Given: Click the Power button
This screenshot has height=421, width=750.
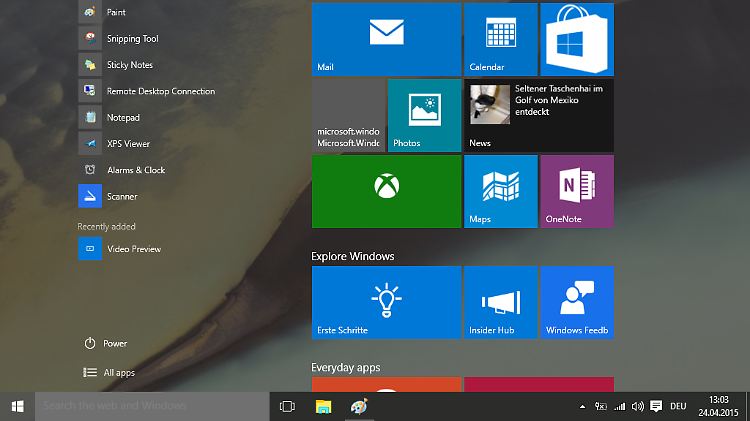Looking at the screenshot, I should [106, 343].
